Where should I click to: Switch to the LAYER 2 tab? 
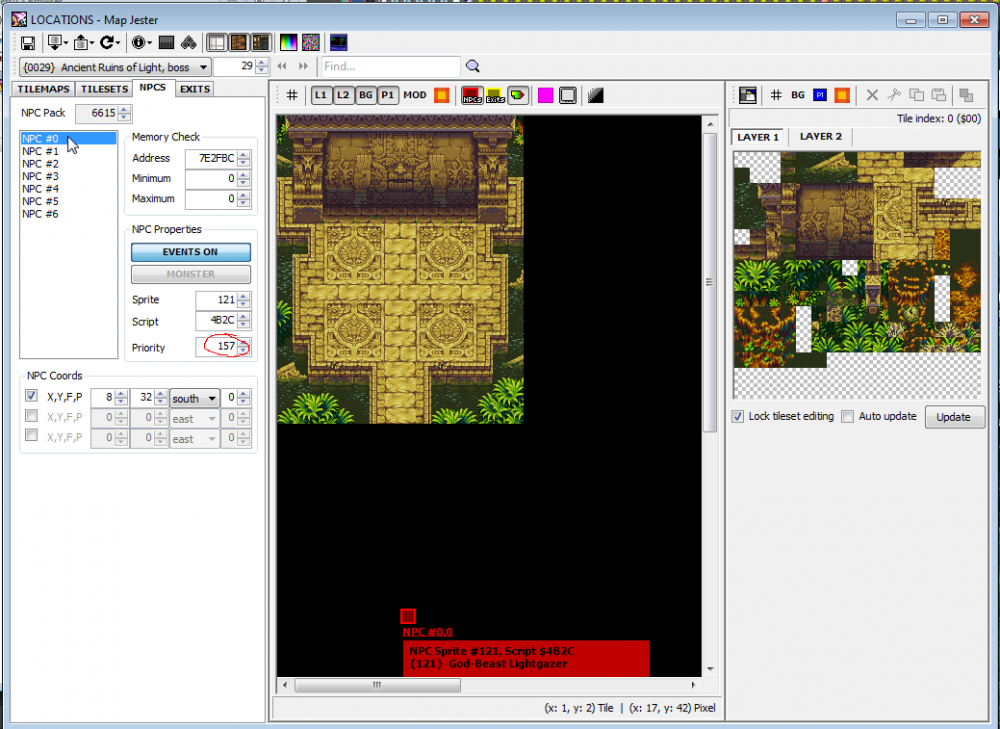(820, 136)
